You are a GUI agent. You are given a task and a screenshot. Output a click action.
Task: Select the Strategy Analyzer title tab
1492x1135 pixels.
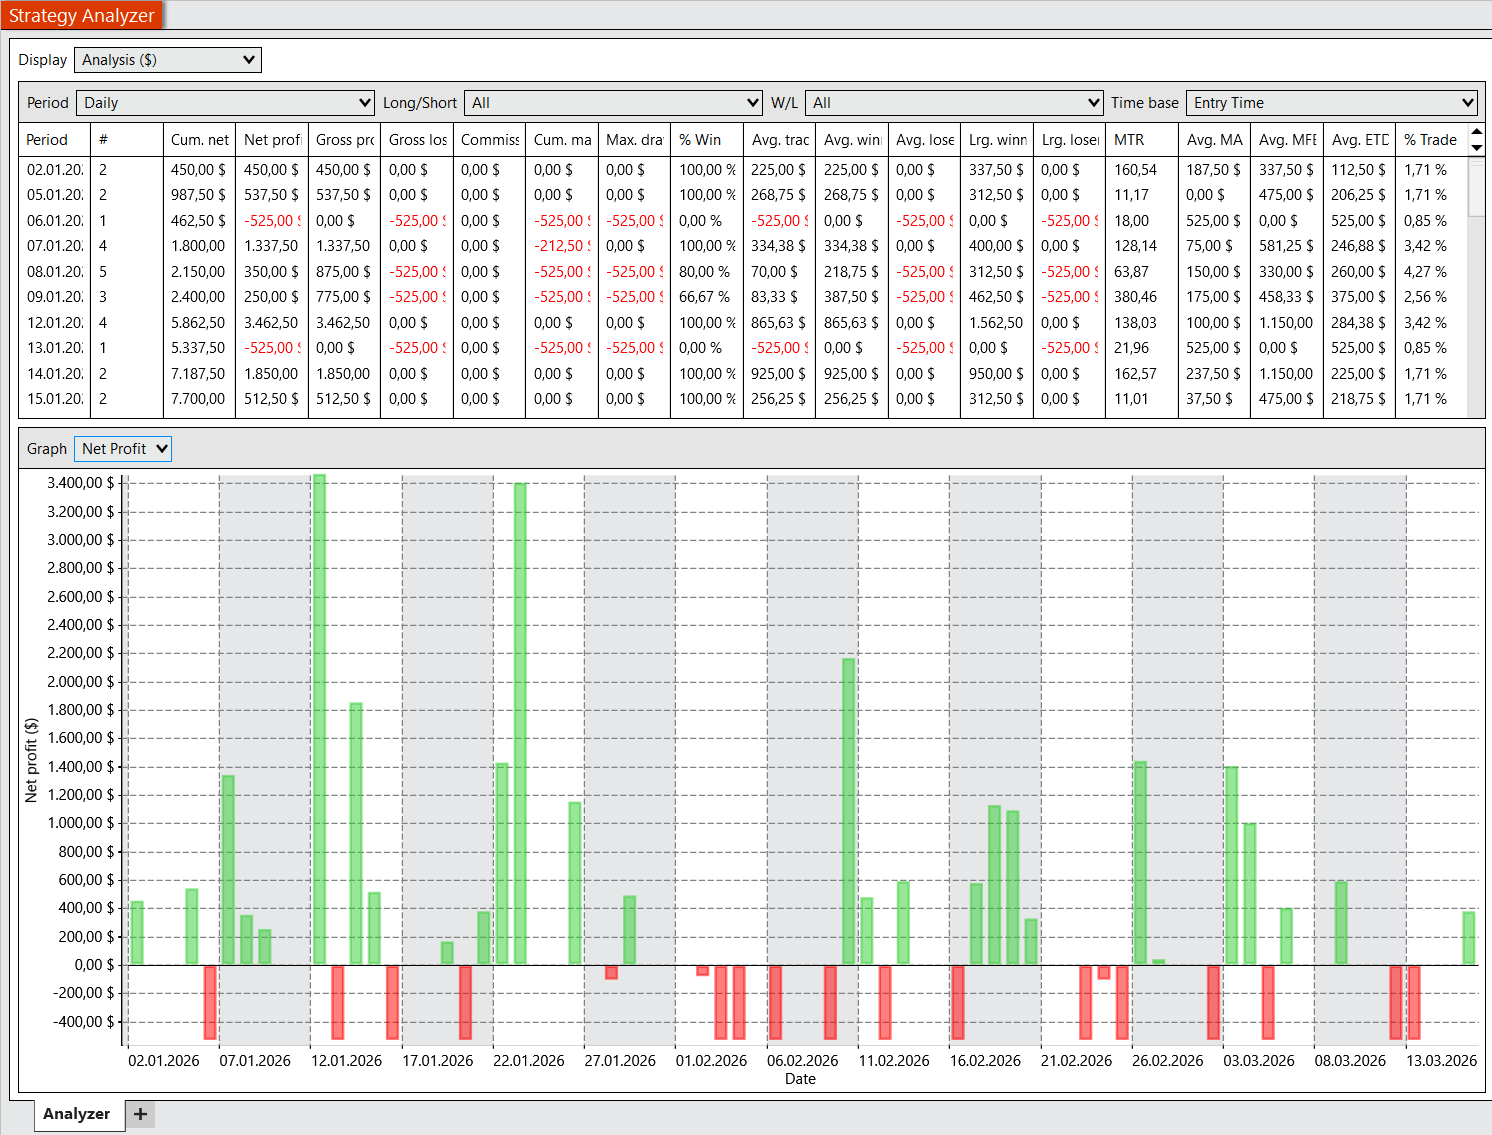82,15
